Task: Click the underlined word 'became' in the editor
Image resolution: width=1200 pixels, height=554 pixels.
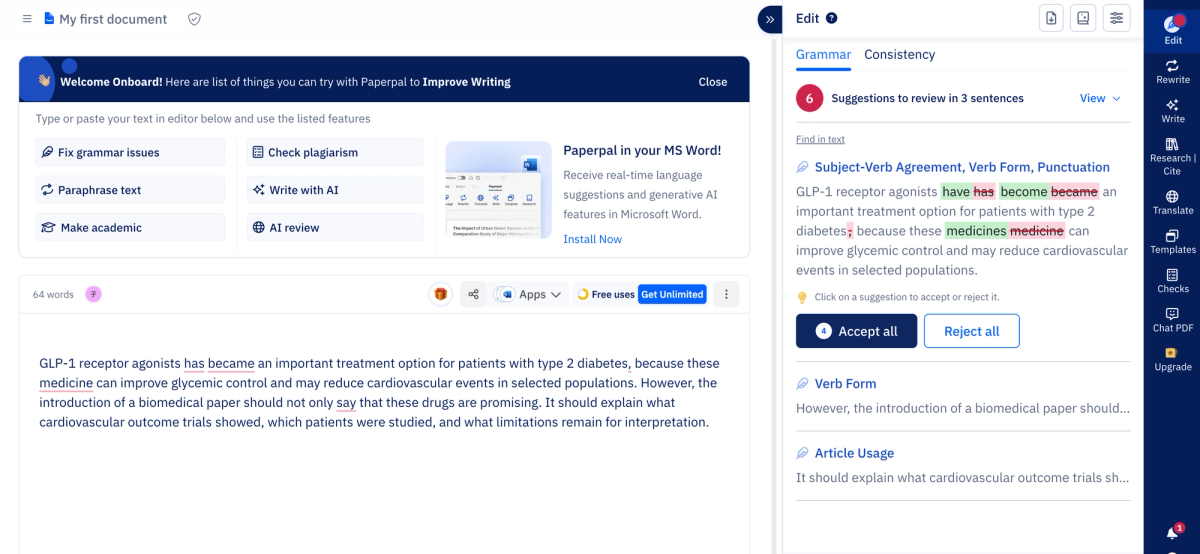Action: (232, 363)
